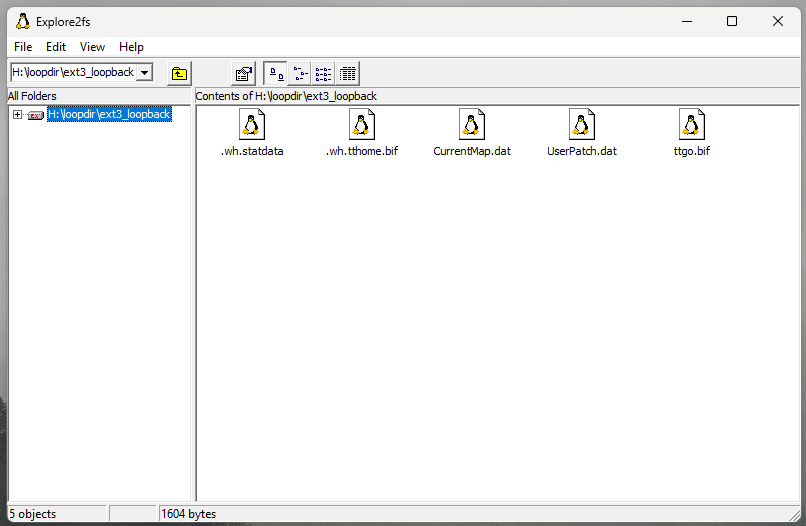Click the CurrentMap.dat file name label
The width and height of the screenshot is (806, 526).
pos(472,151)
